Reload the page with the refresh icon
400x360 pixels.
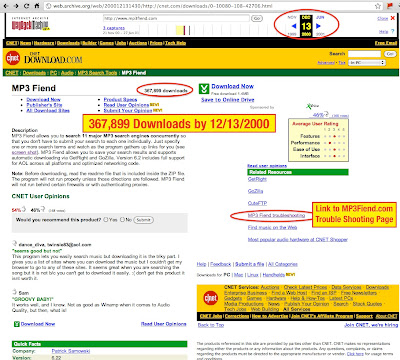point(26,6)
